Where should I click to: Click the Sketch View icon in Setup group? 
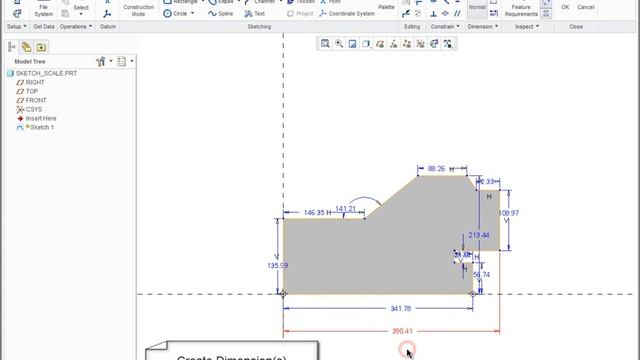pyautogui.click(x=17, y=14)
